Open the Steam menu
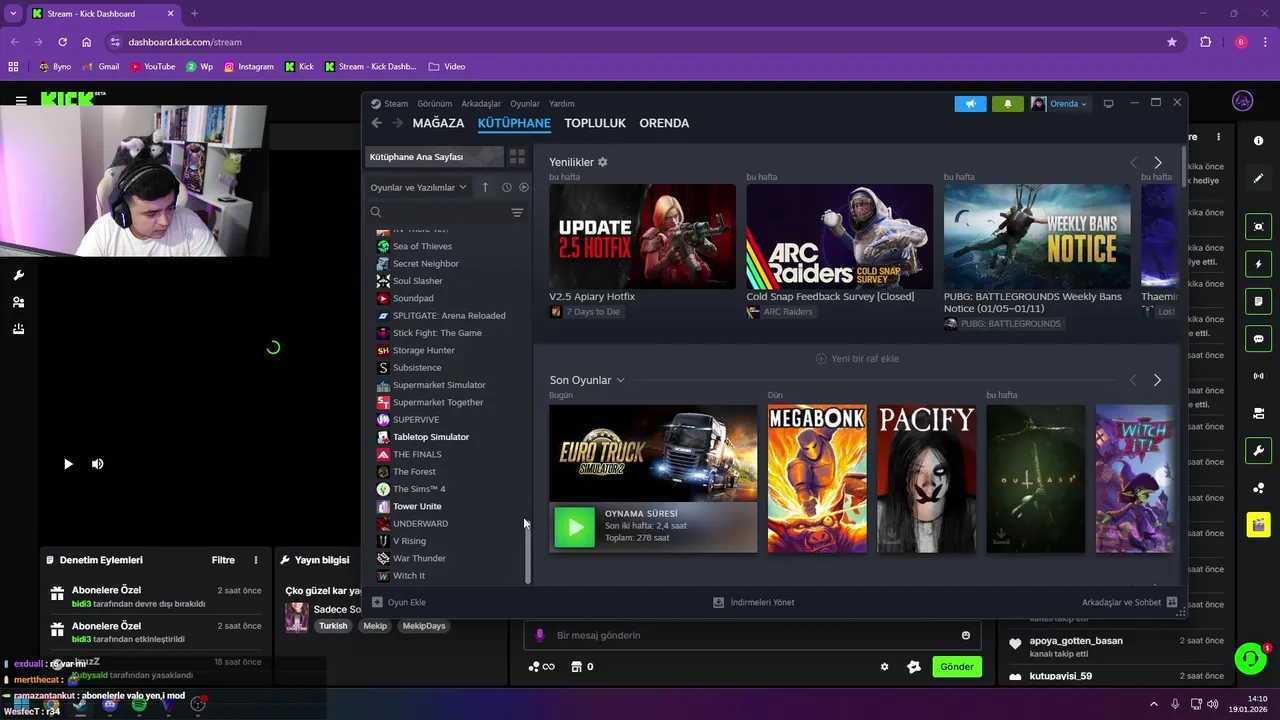Viewport: 1280px width, 720px height. [390, 104]
